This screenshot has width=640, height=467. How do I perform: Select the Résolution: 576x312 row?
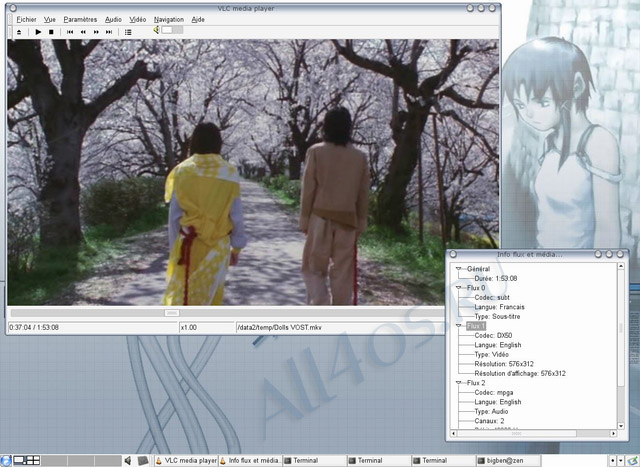tap(504, 364)
